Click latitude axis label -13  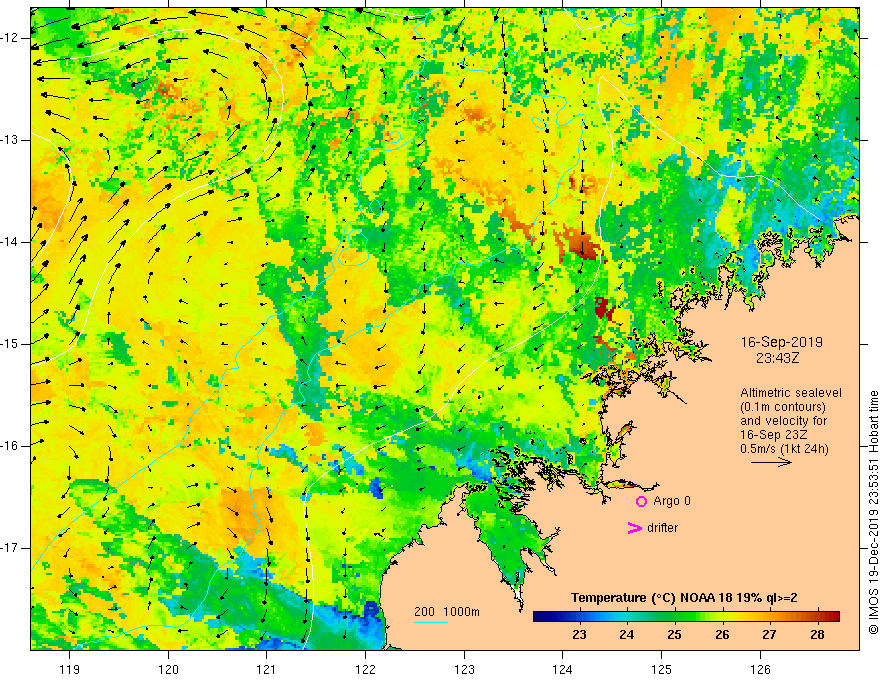(x=11, y=140)
